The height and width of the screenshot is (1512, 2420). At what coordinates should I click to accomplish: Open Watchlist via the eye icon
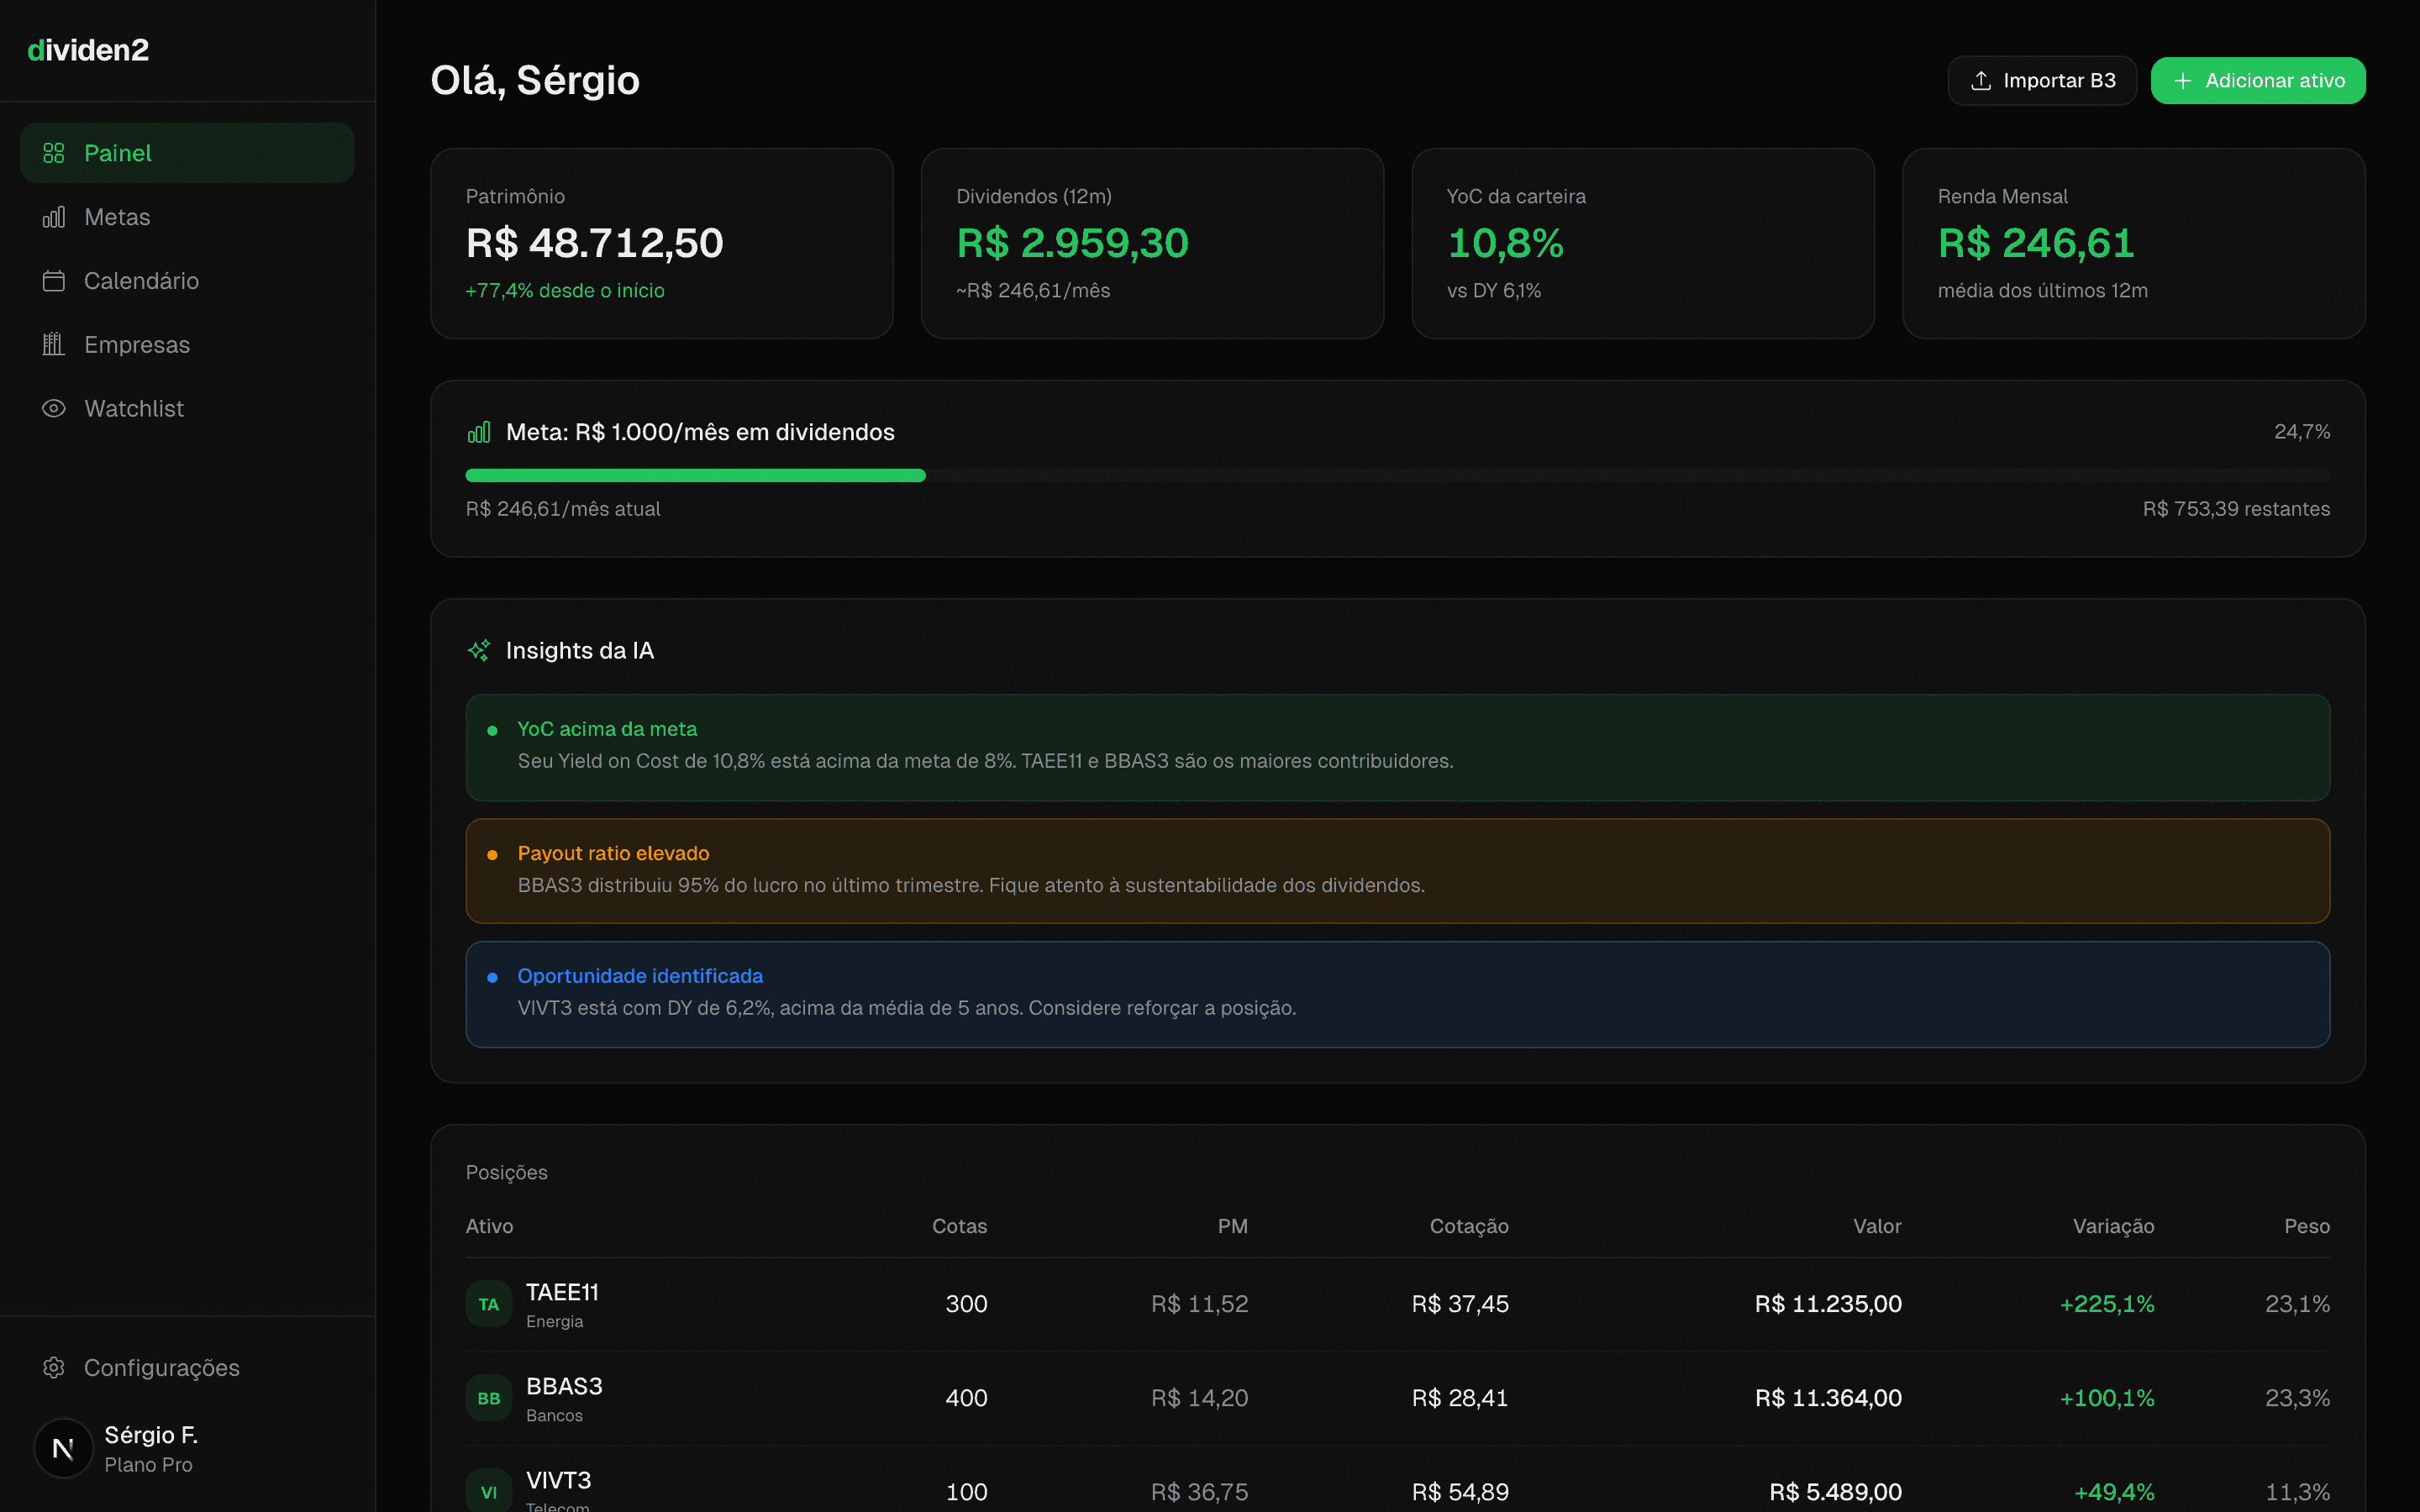(53, 408)
